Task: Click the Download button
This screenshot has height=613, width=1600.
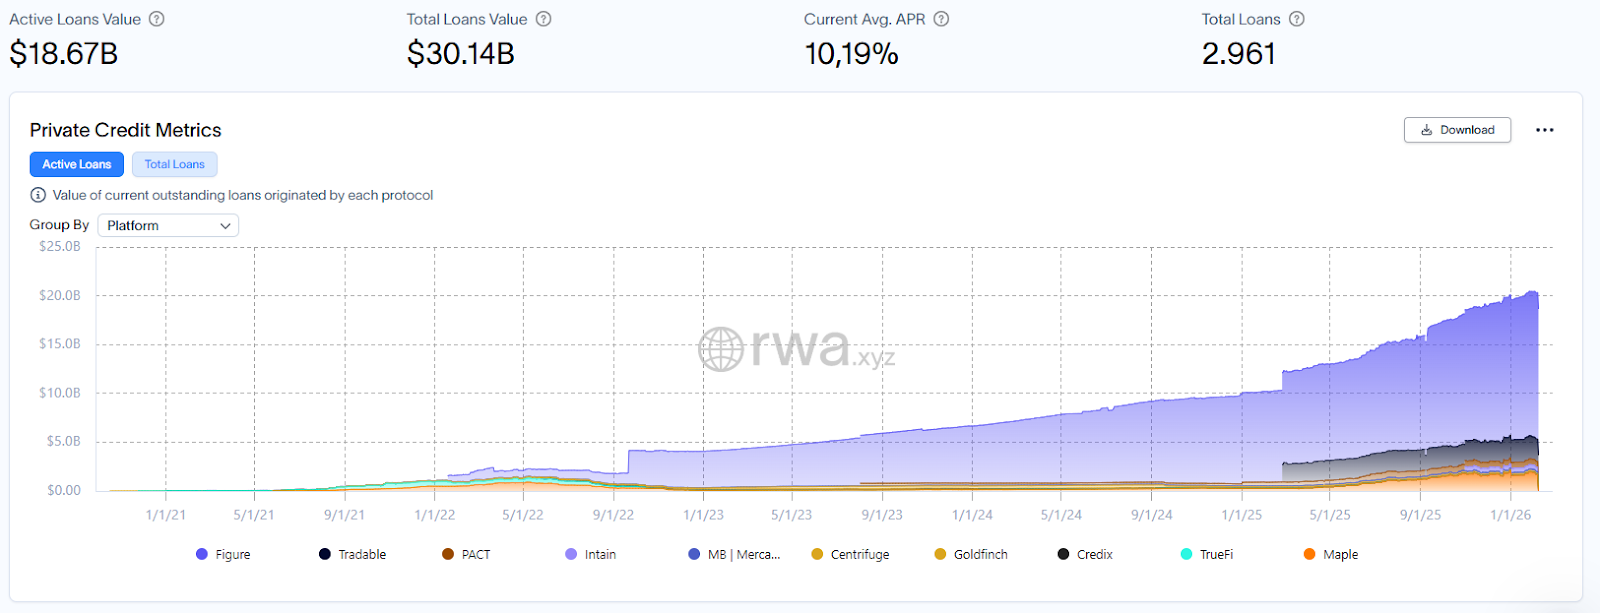Action: [x=1457, y=130]
